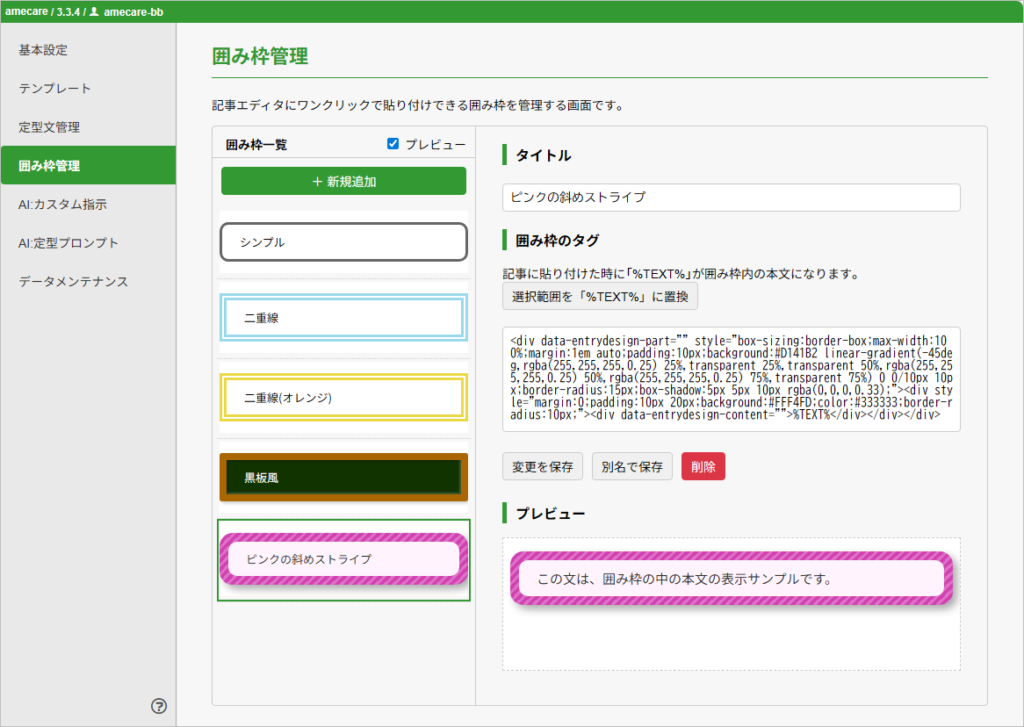Add a new frame with 新規追加
The image size is (1024, 727).
coord(344,181)
